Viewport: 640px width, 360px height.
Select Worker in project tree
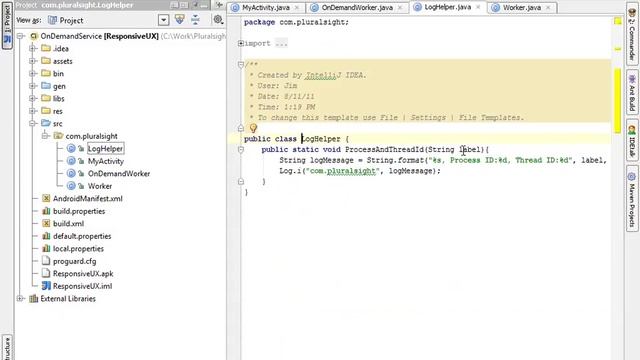pos(100,186)
